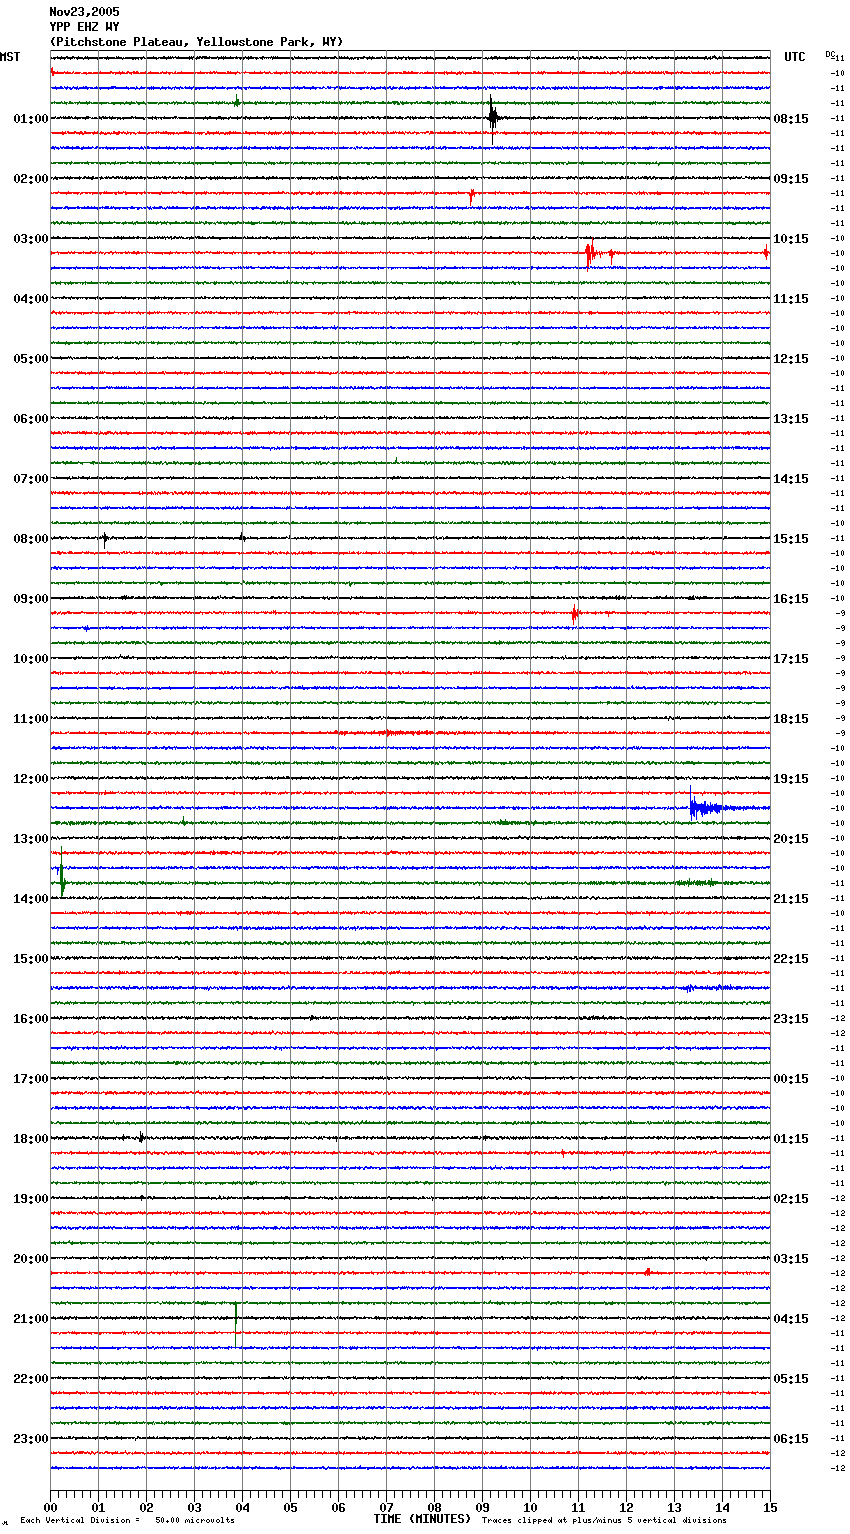The width and height of the screenshot is (850, 1534).
Task: Click the 23:15 UTC time label
Action: (x=791, y=1019)
